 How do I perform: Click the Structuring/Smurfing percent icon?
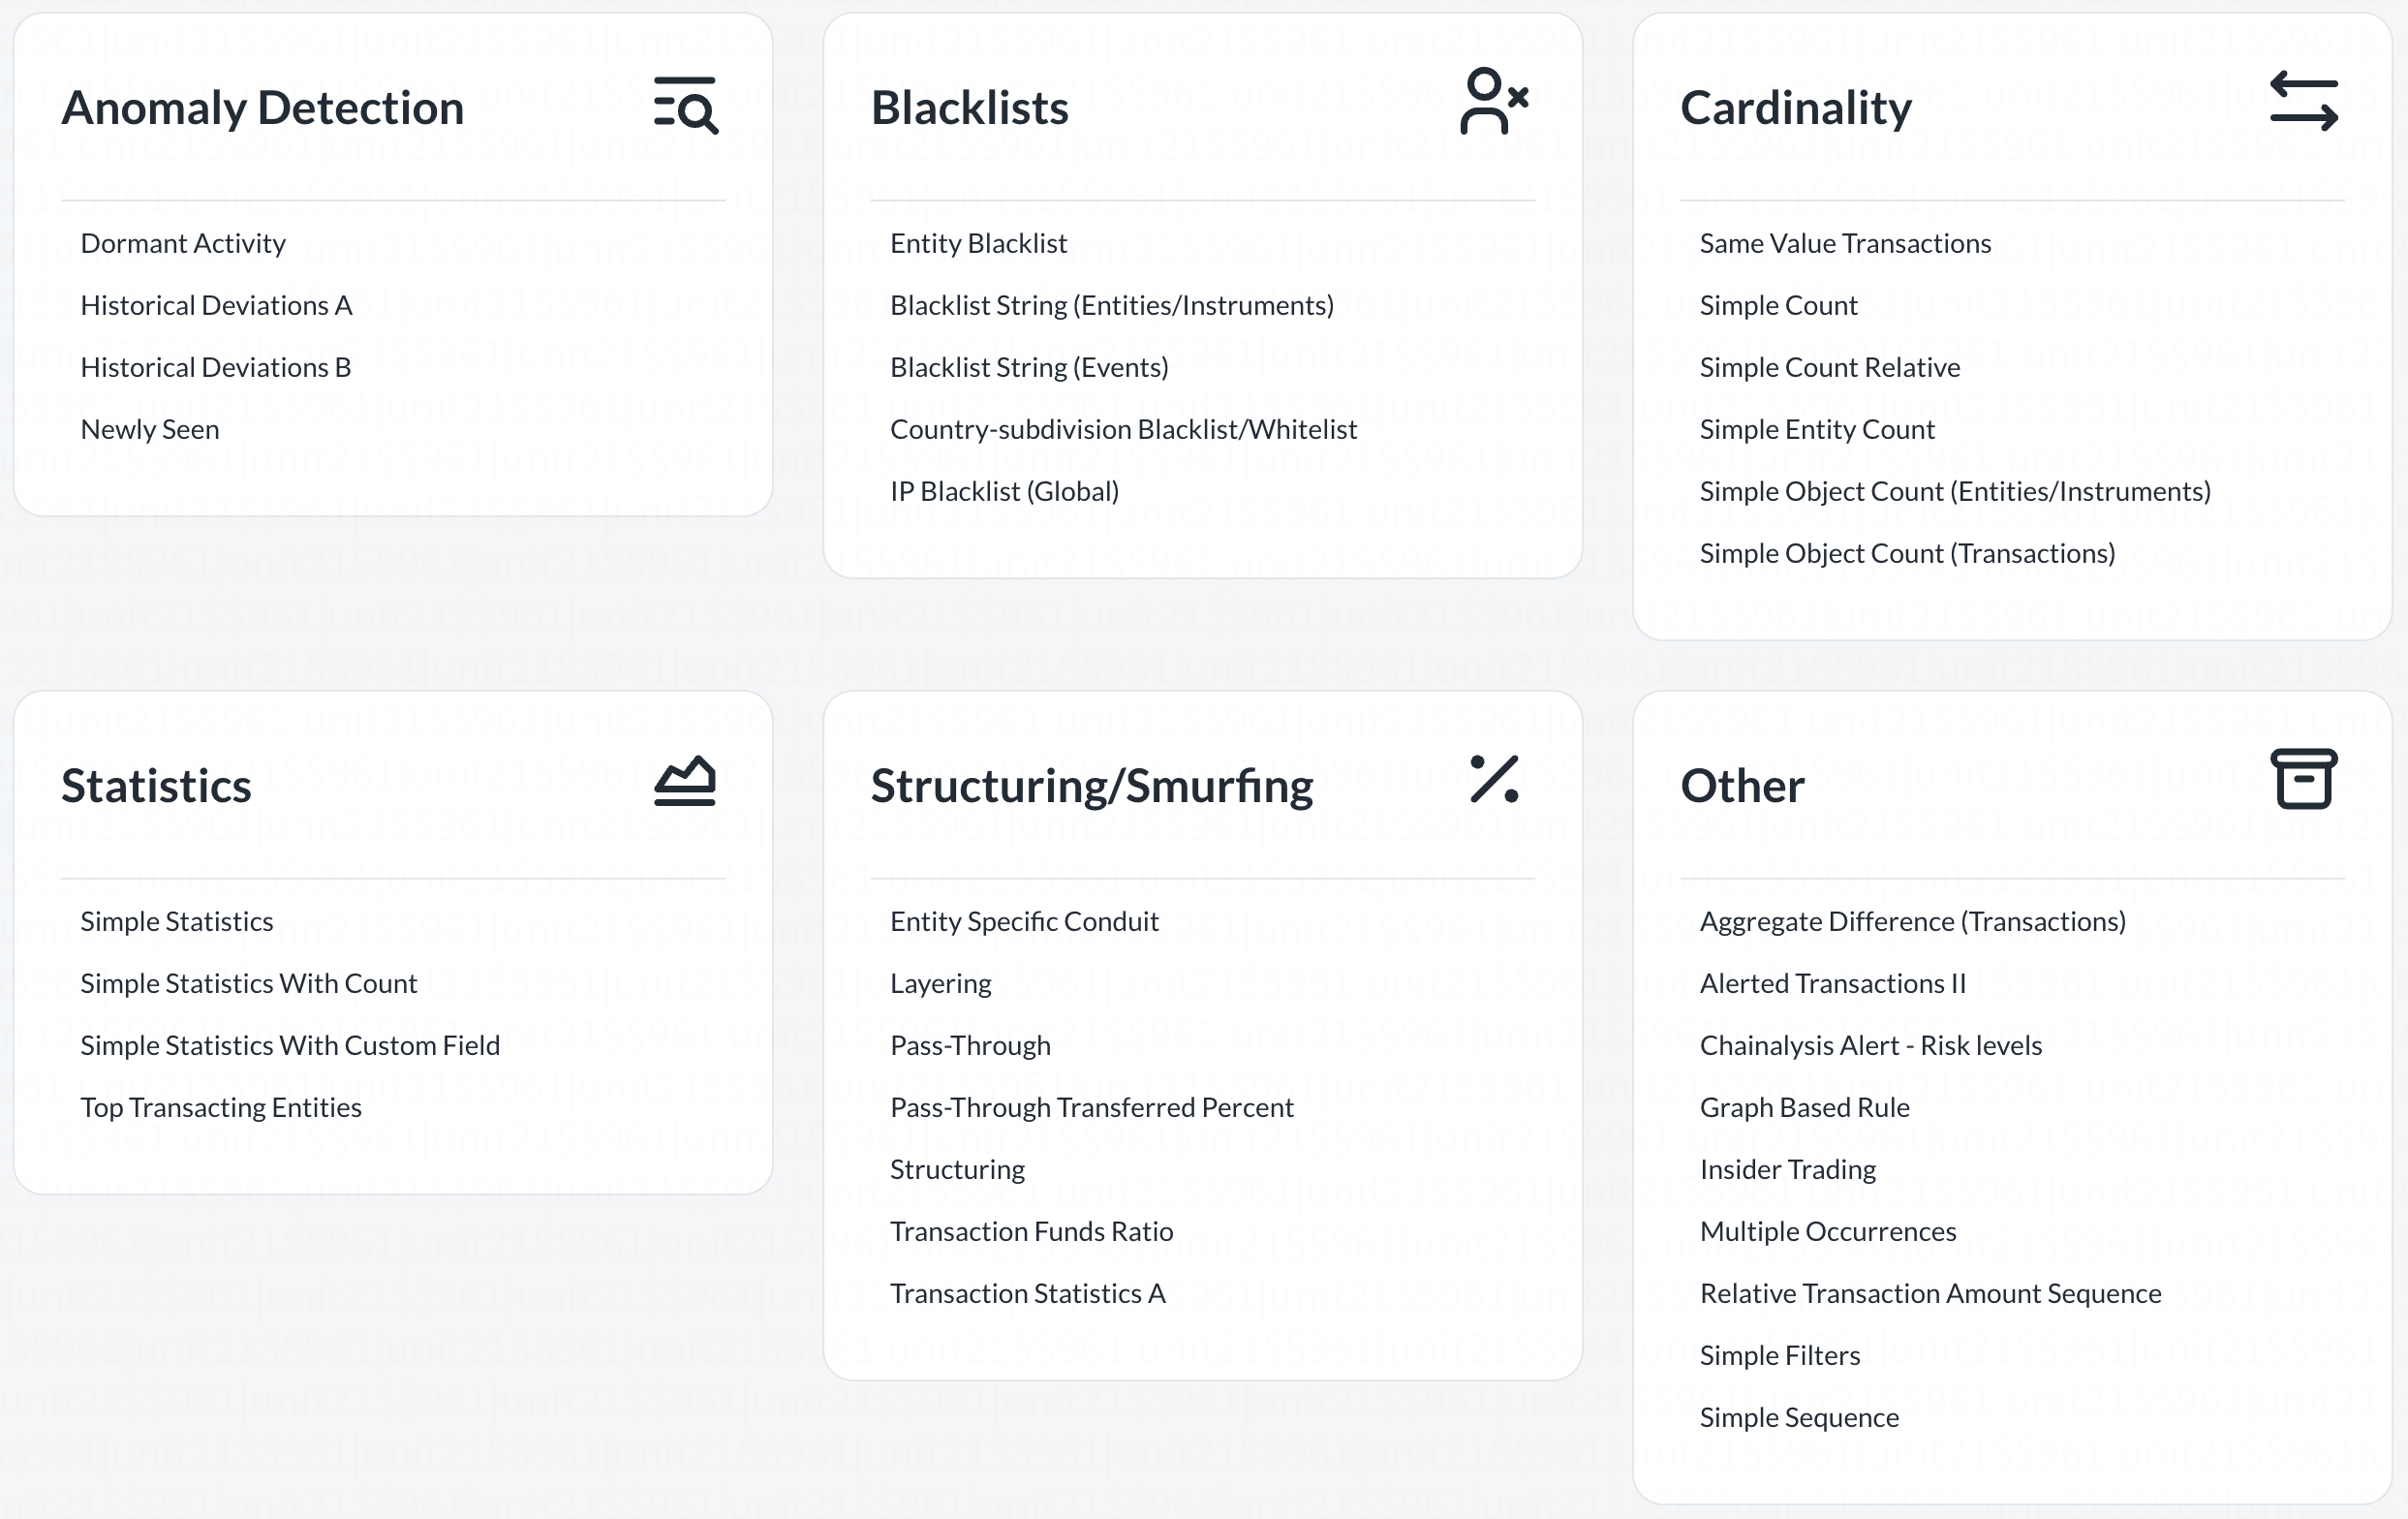coord(1495,779)
